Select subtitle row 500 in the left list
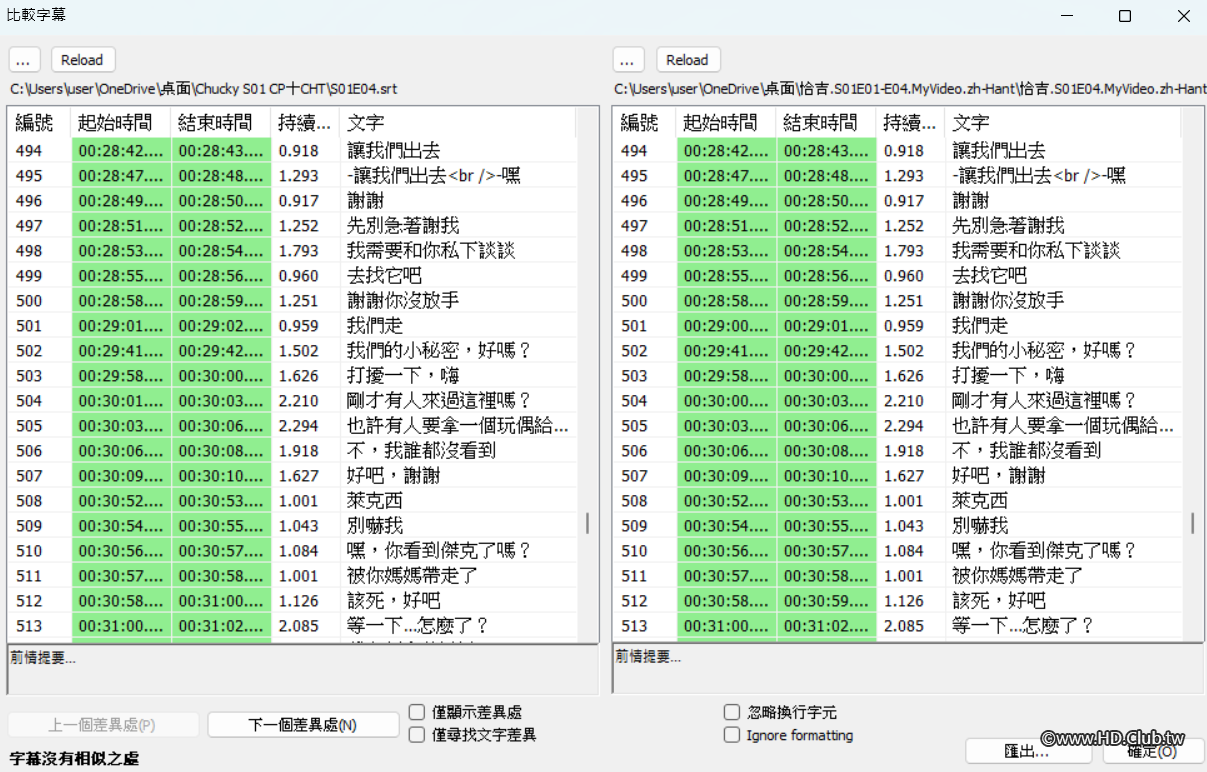1207x772 pixels. [x=300, y=300]
